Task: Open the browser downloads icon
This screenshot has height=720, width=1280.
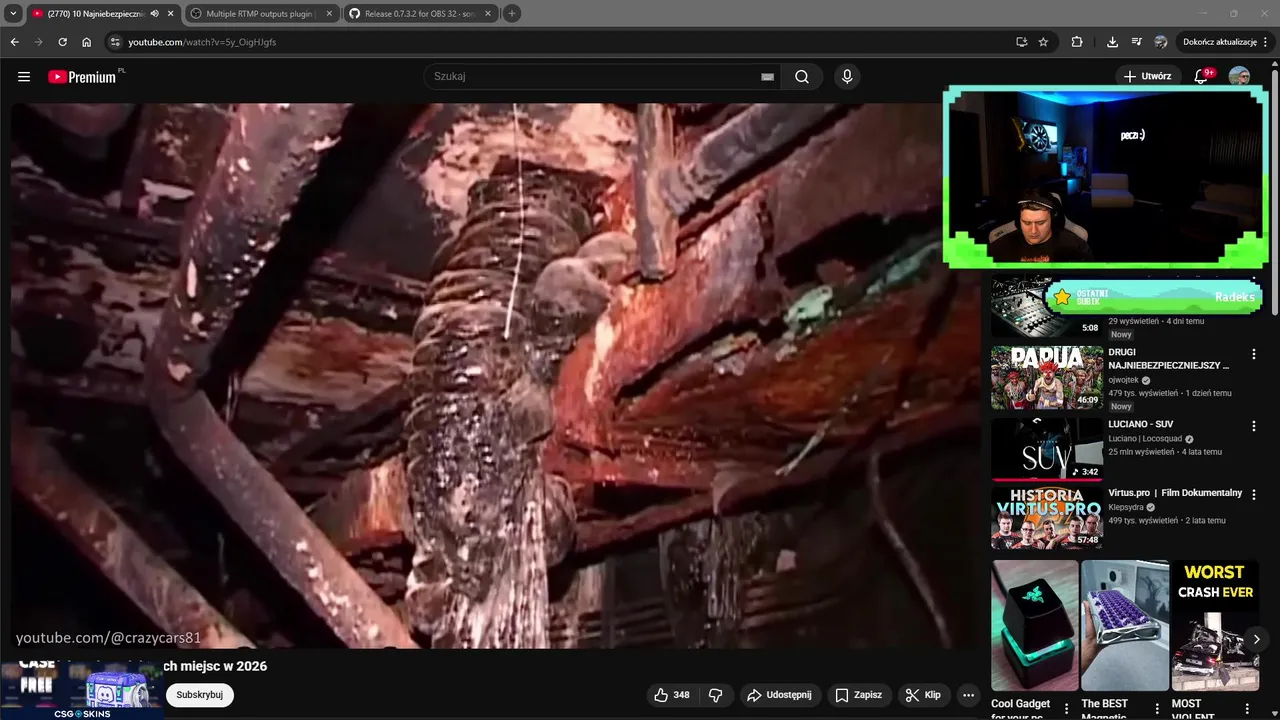Action: click(1112, 42)
